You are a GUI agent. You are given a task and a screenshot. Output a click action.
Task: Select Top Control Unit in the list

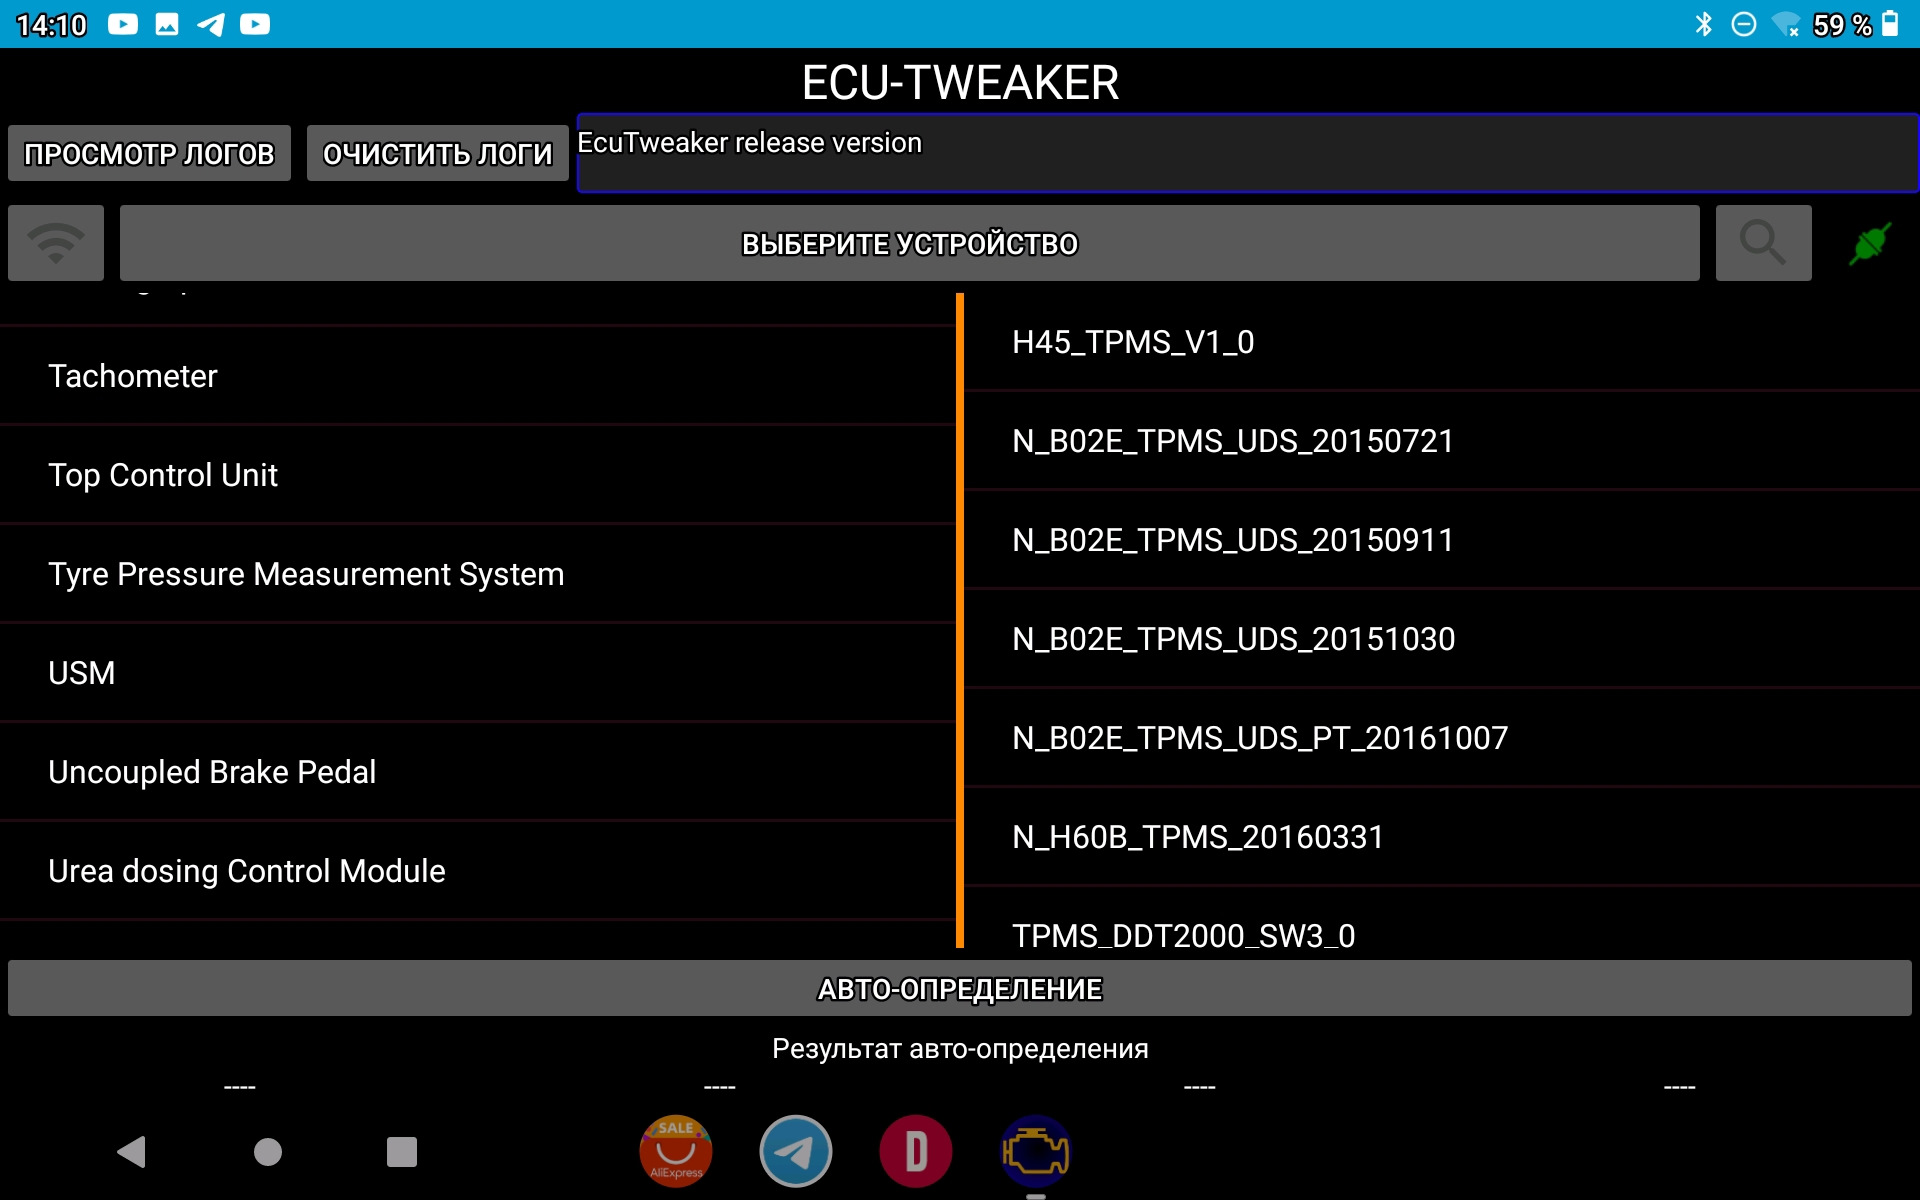(478, 475)
